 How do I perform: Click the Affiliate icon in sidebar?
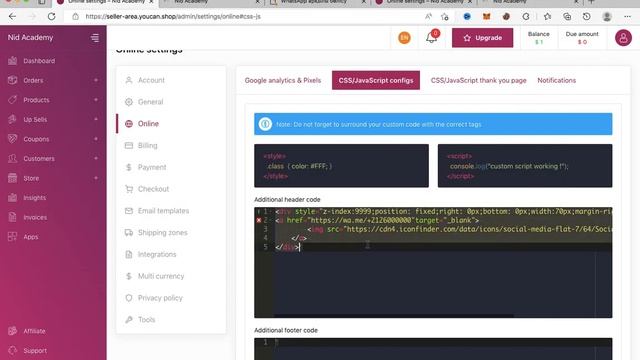click(x=13, y=331)
